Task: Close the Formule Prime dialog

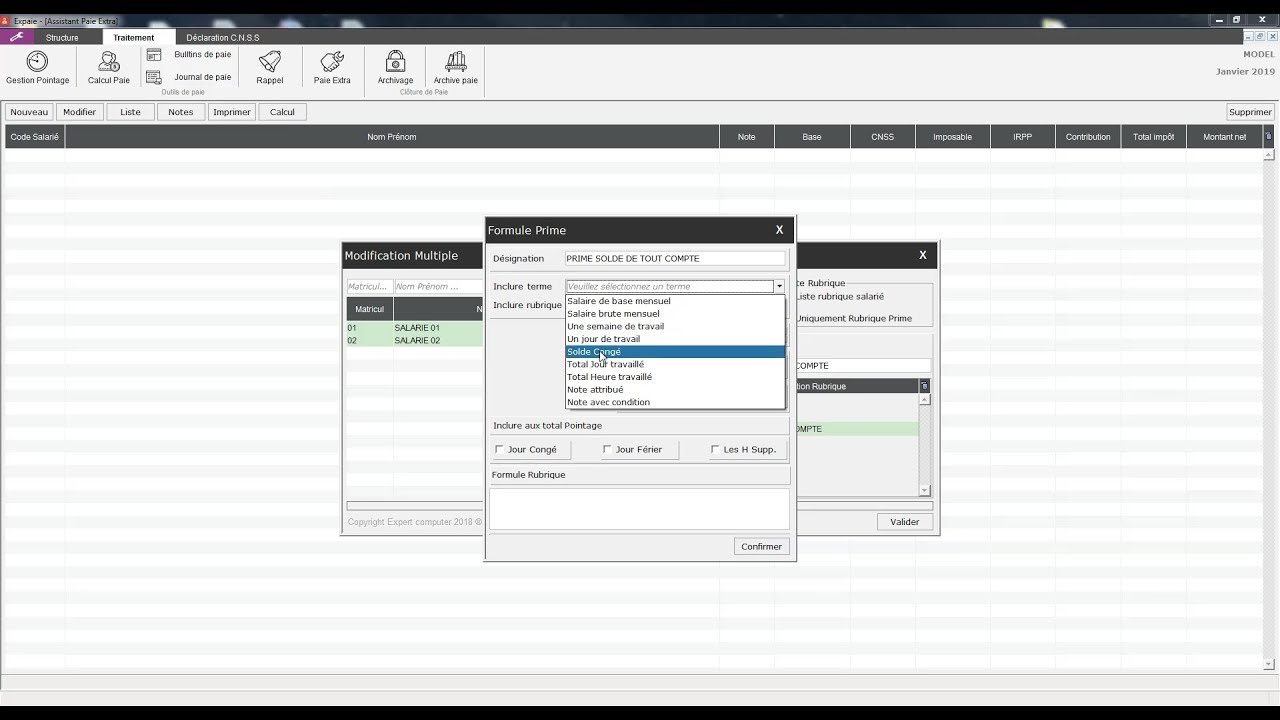Action: pyautogui.click(x=780, y=230)
